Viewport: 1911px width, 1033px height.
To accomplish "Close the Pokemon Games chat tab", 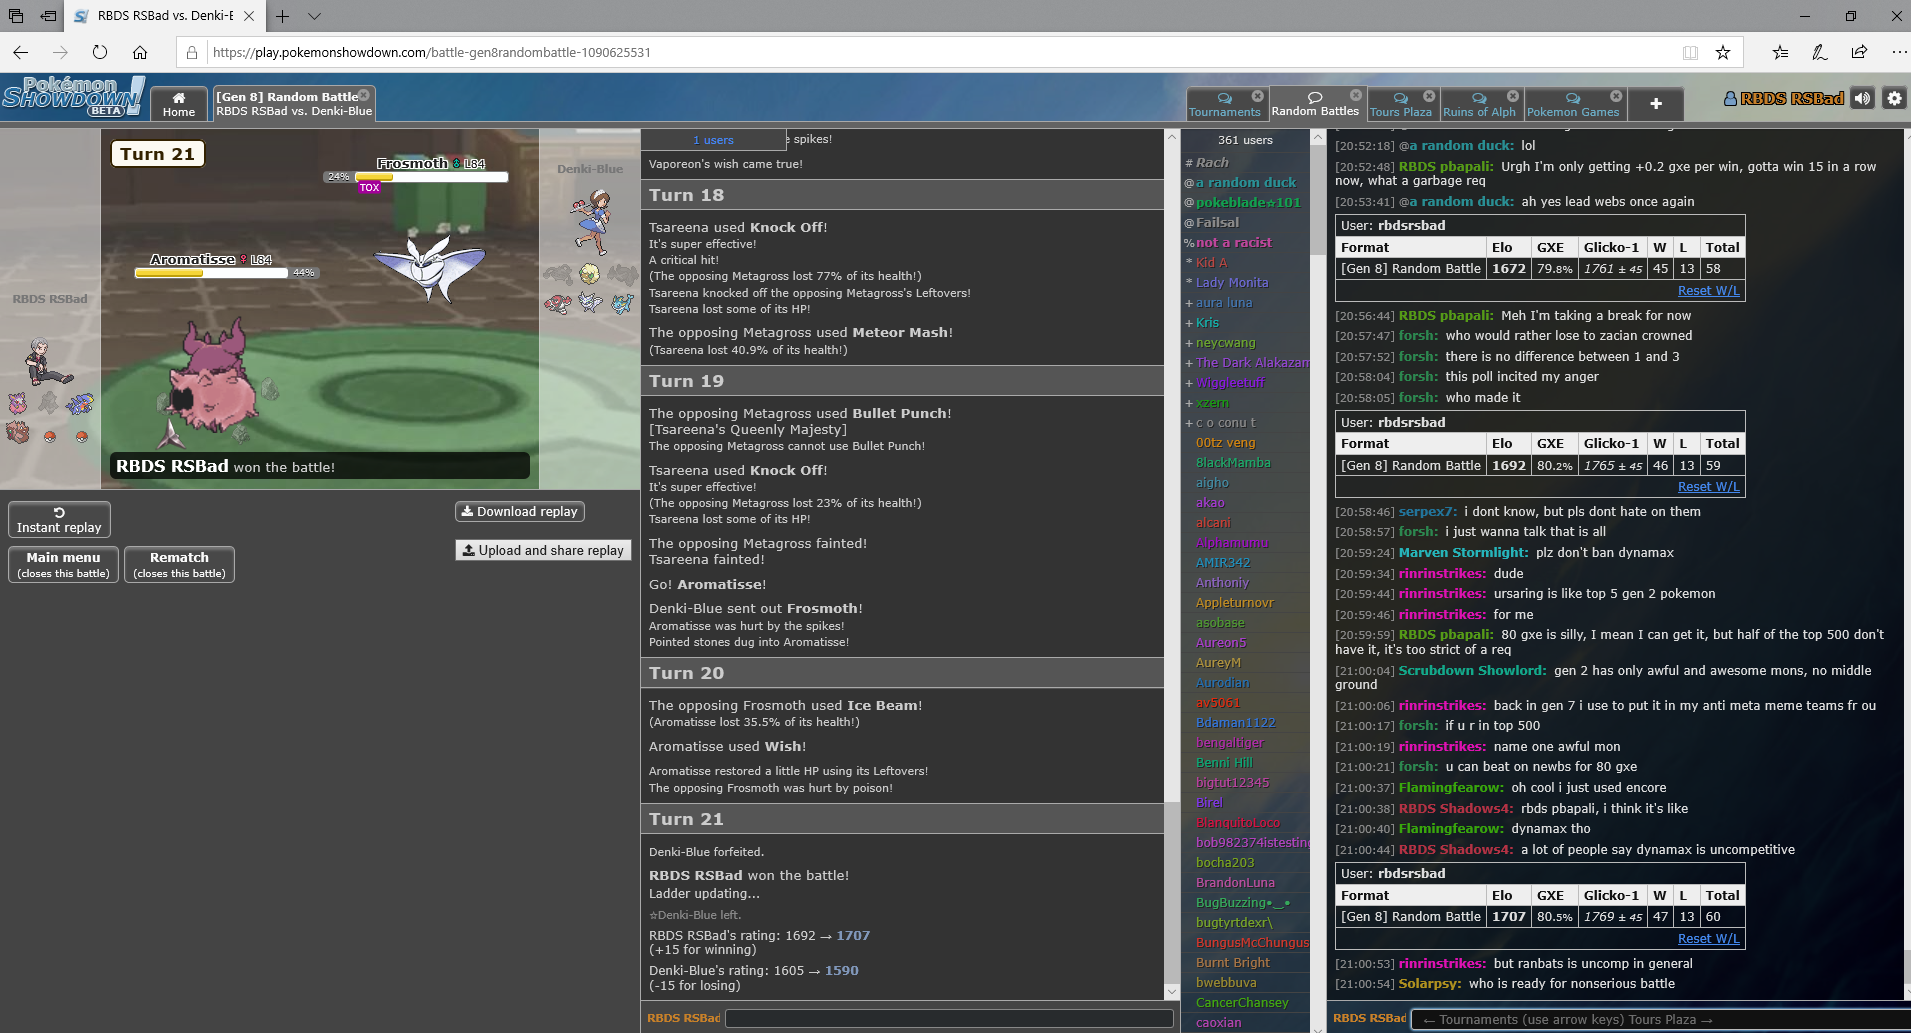I will pos(1617,96).
